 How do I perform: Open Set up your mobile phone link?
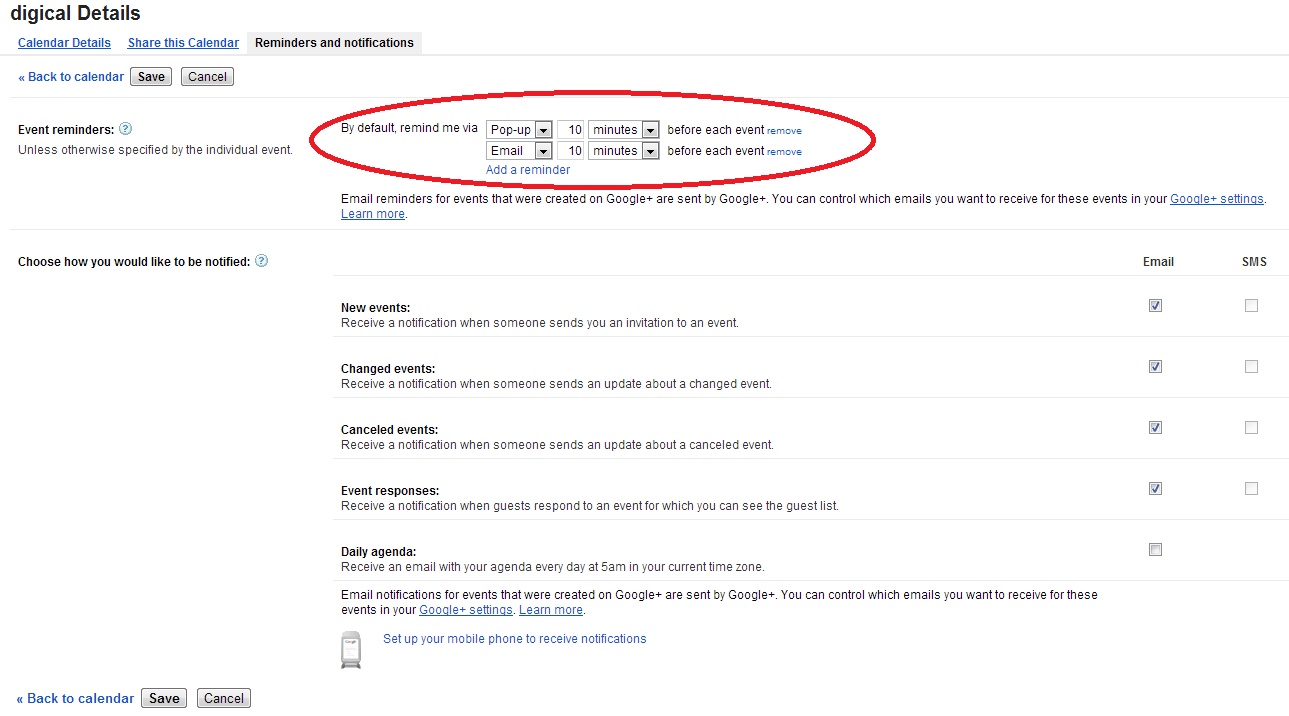(x=514, y=639)
